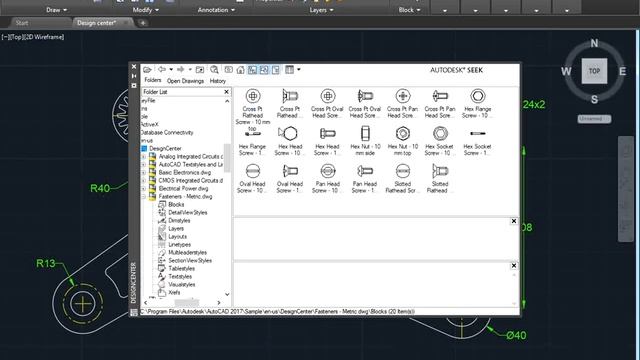The width and height of the screenshot is (640, 360).
Task: Click the TOP face of the ViewCube
Action: (594, 71)
